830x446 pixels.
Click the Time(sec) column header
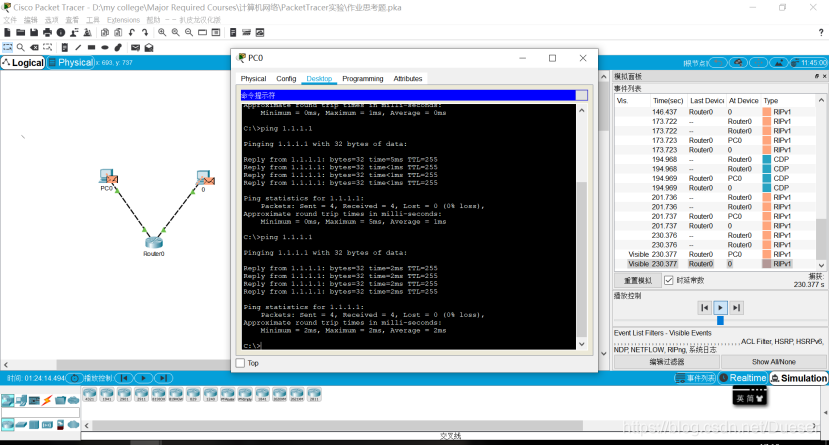668,101
